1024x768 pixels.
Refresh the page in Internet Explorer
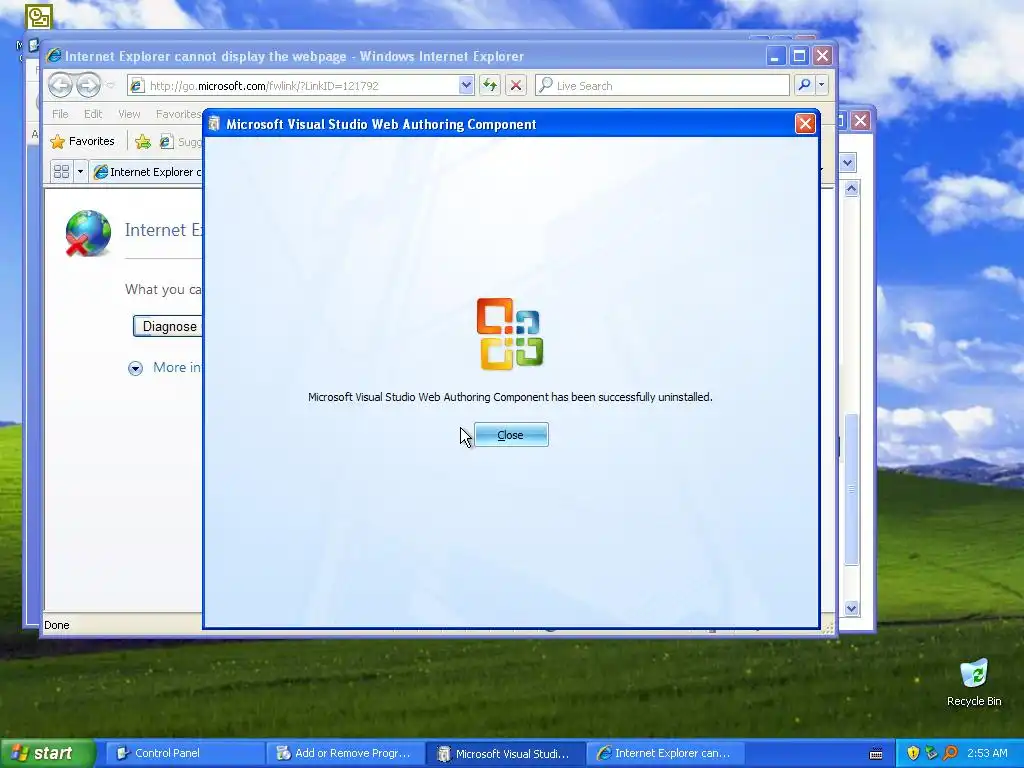[490, 85]
